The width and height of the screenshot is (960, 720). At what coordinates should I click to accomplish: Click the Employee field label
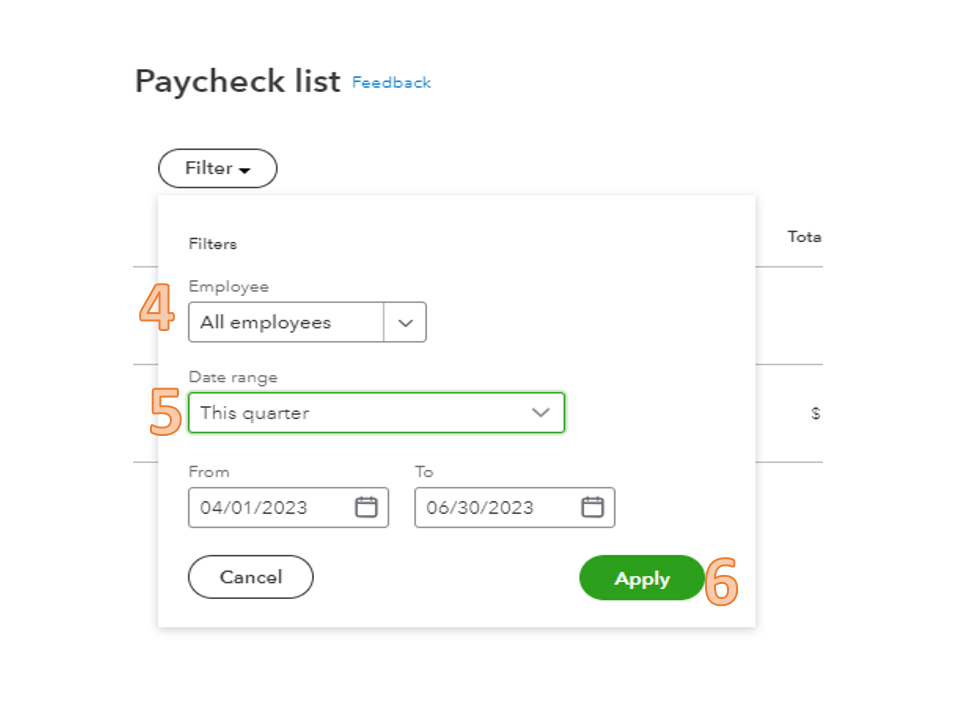[229, 287]
